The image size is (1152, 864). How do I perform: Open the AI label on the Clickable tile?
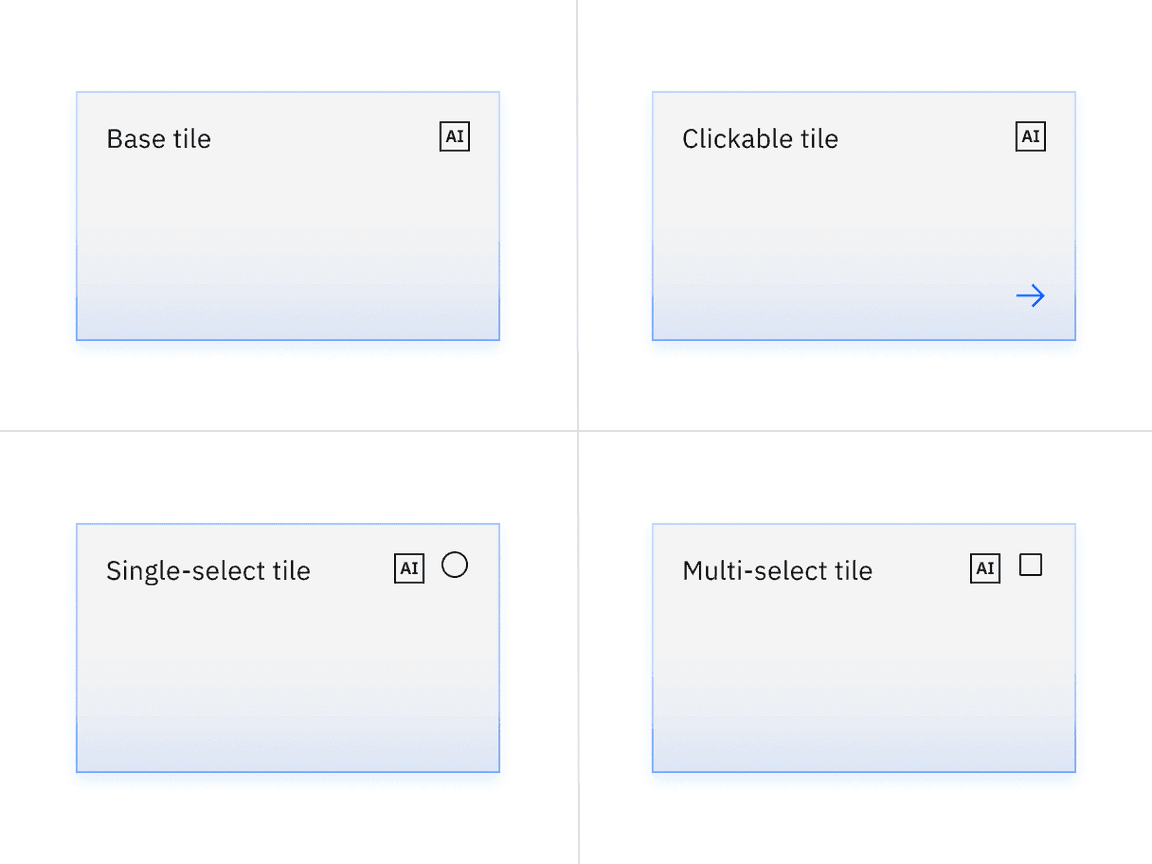(1030, 136)
